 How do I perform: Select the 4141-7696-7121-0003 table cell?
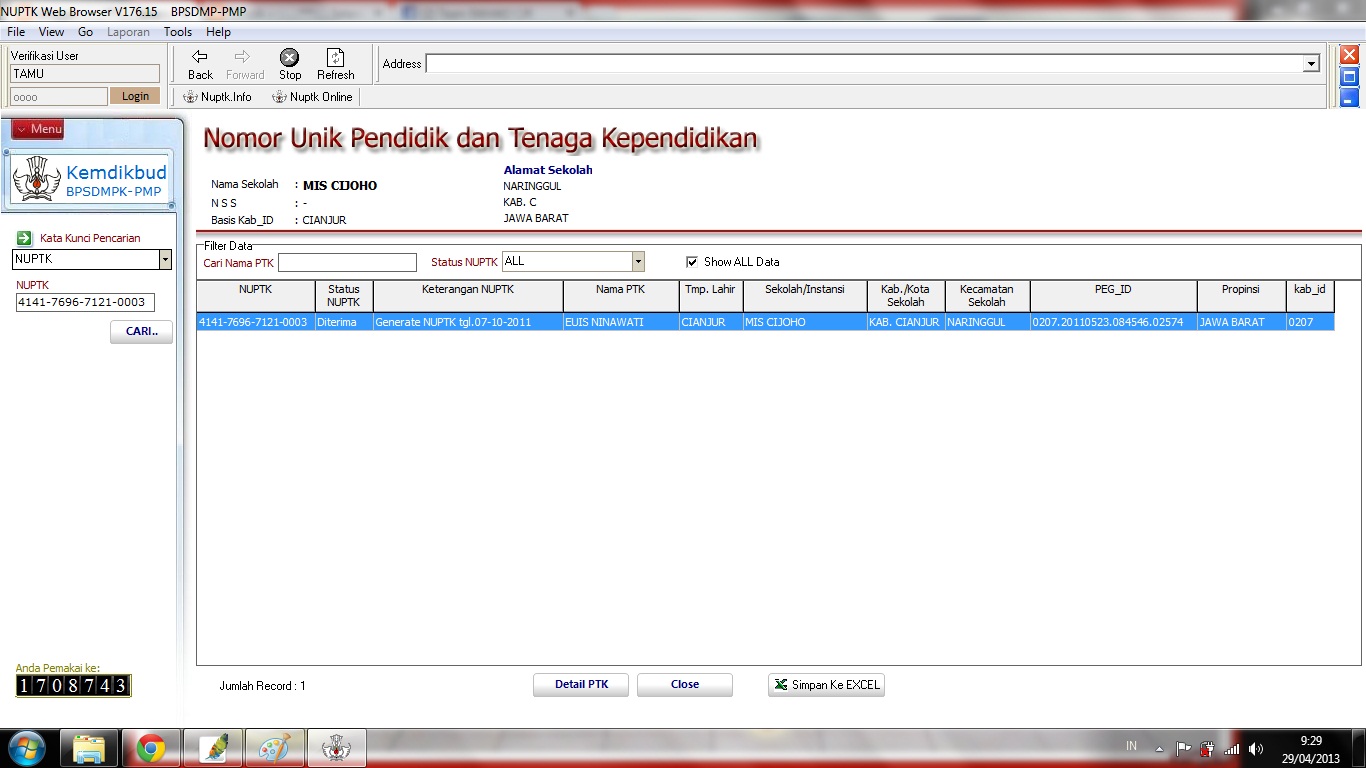(256, 322)
